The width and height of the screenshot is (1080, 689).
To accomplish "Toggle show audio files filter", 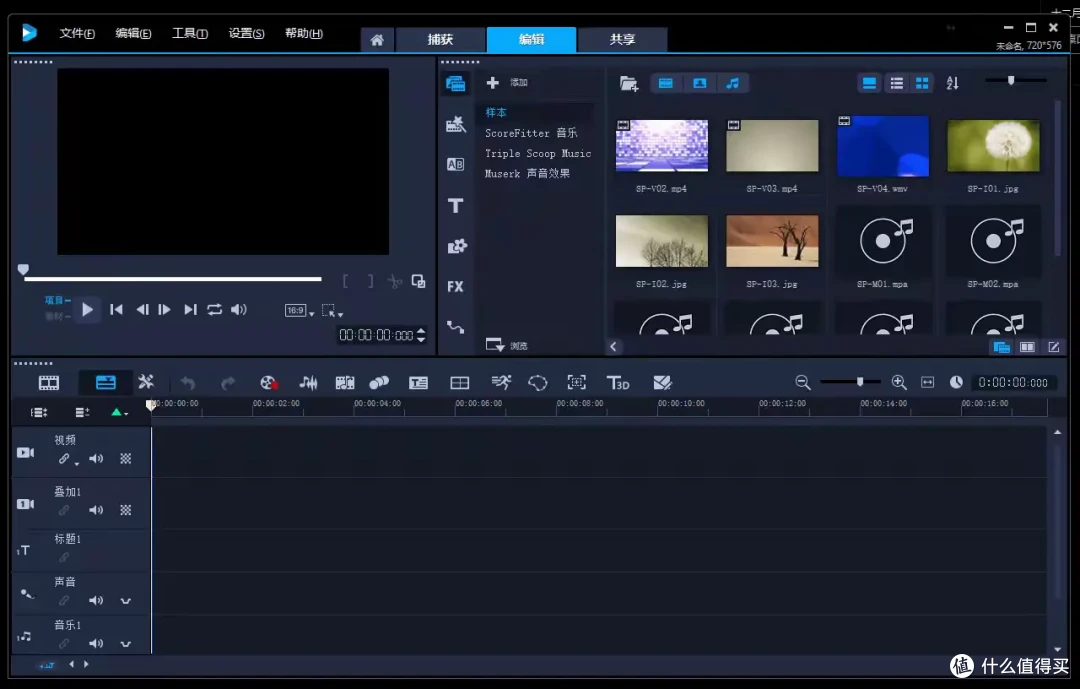I will point(733,83).
